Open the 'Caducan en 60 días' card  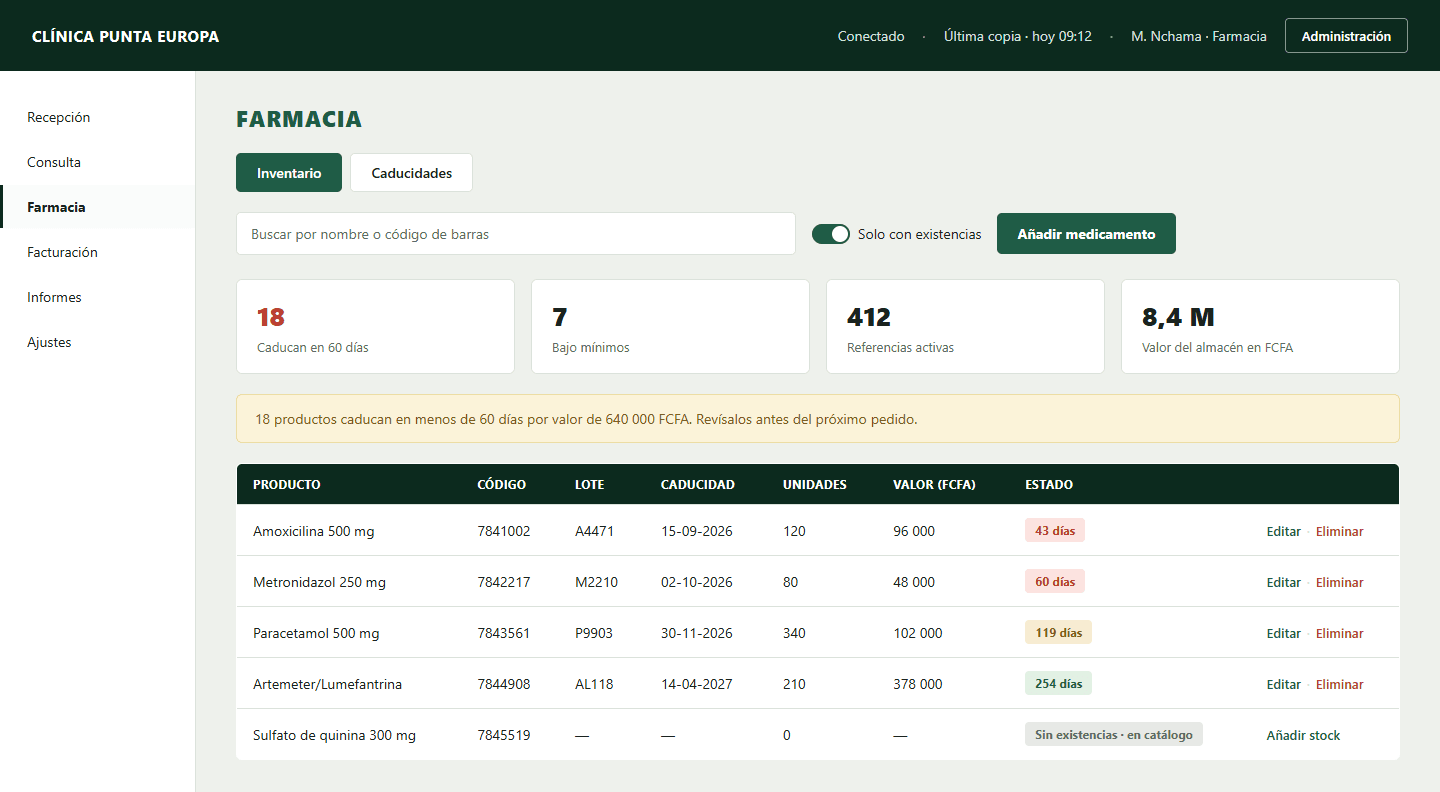point(375,326)
